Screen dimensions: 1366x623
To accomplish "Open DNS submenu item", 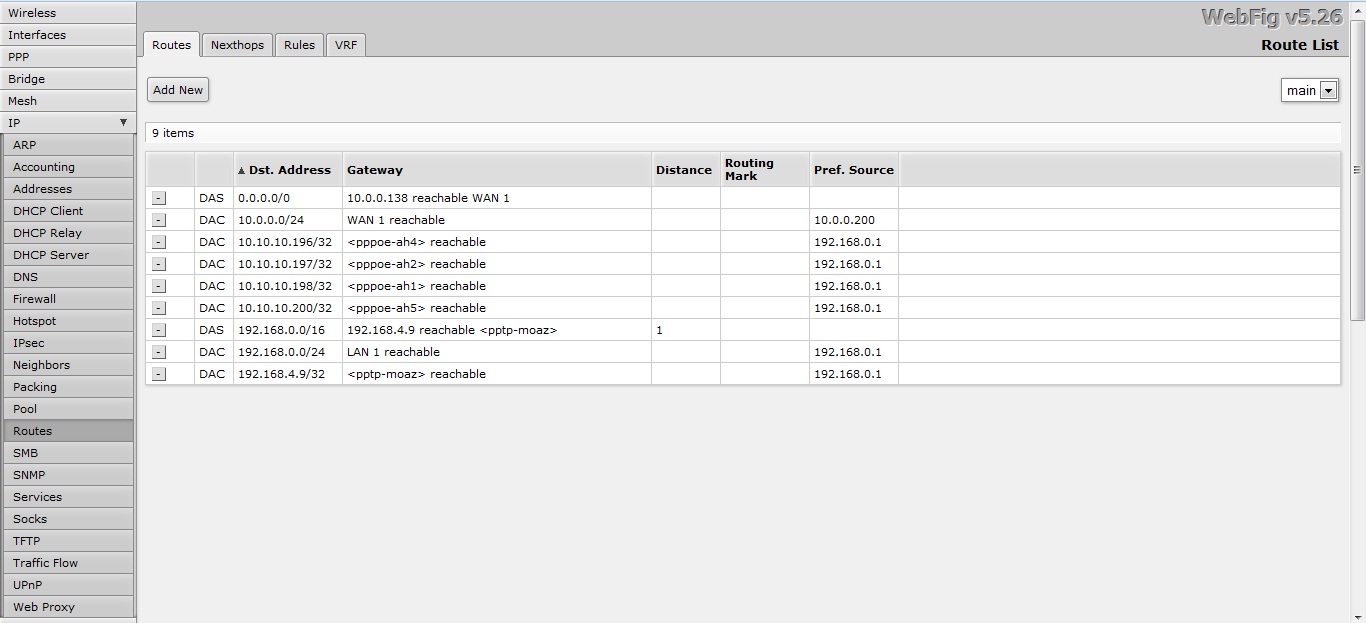I will pos(68,277).
